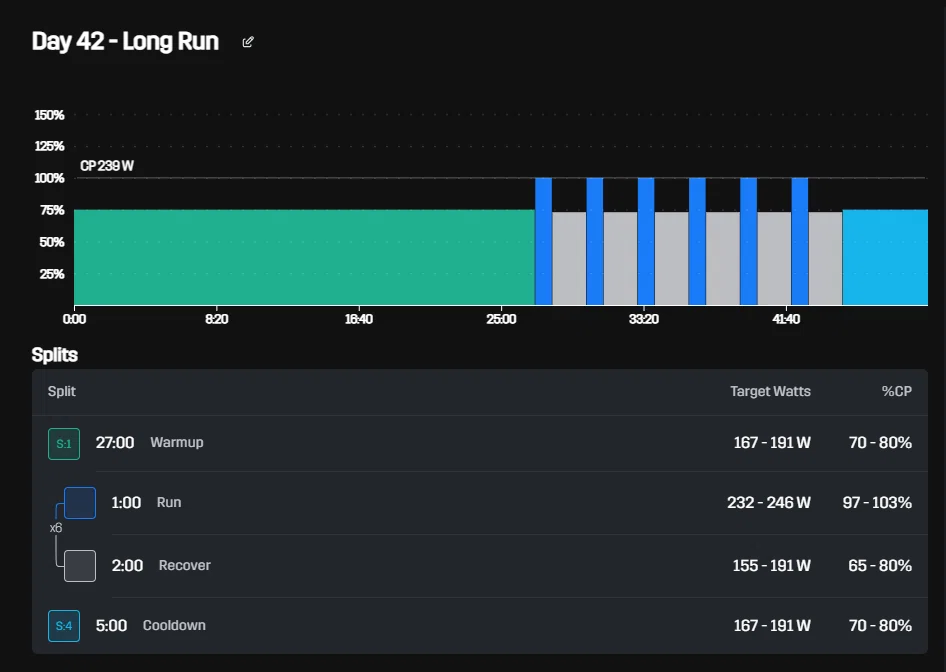Click the 232 - 246 W target value

769,502
